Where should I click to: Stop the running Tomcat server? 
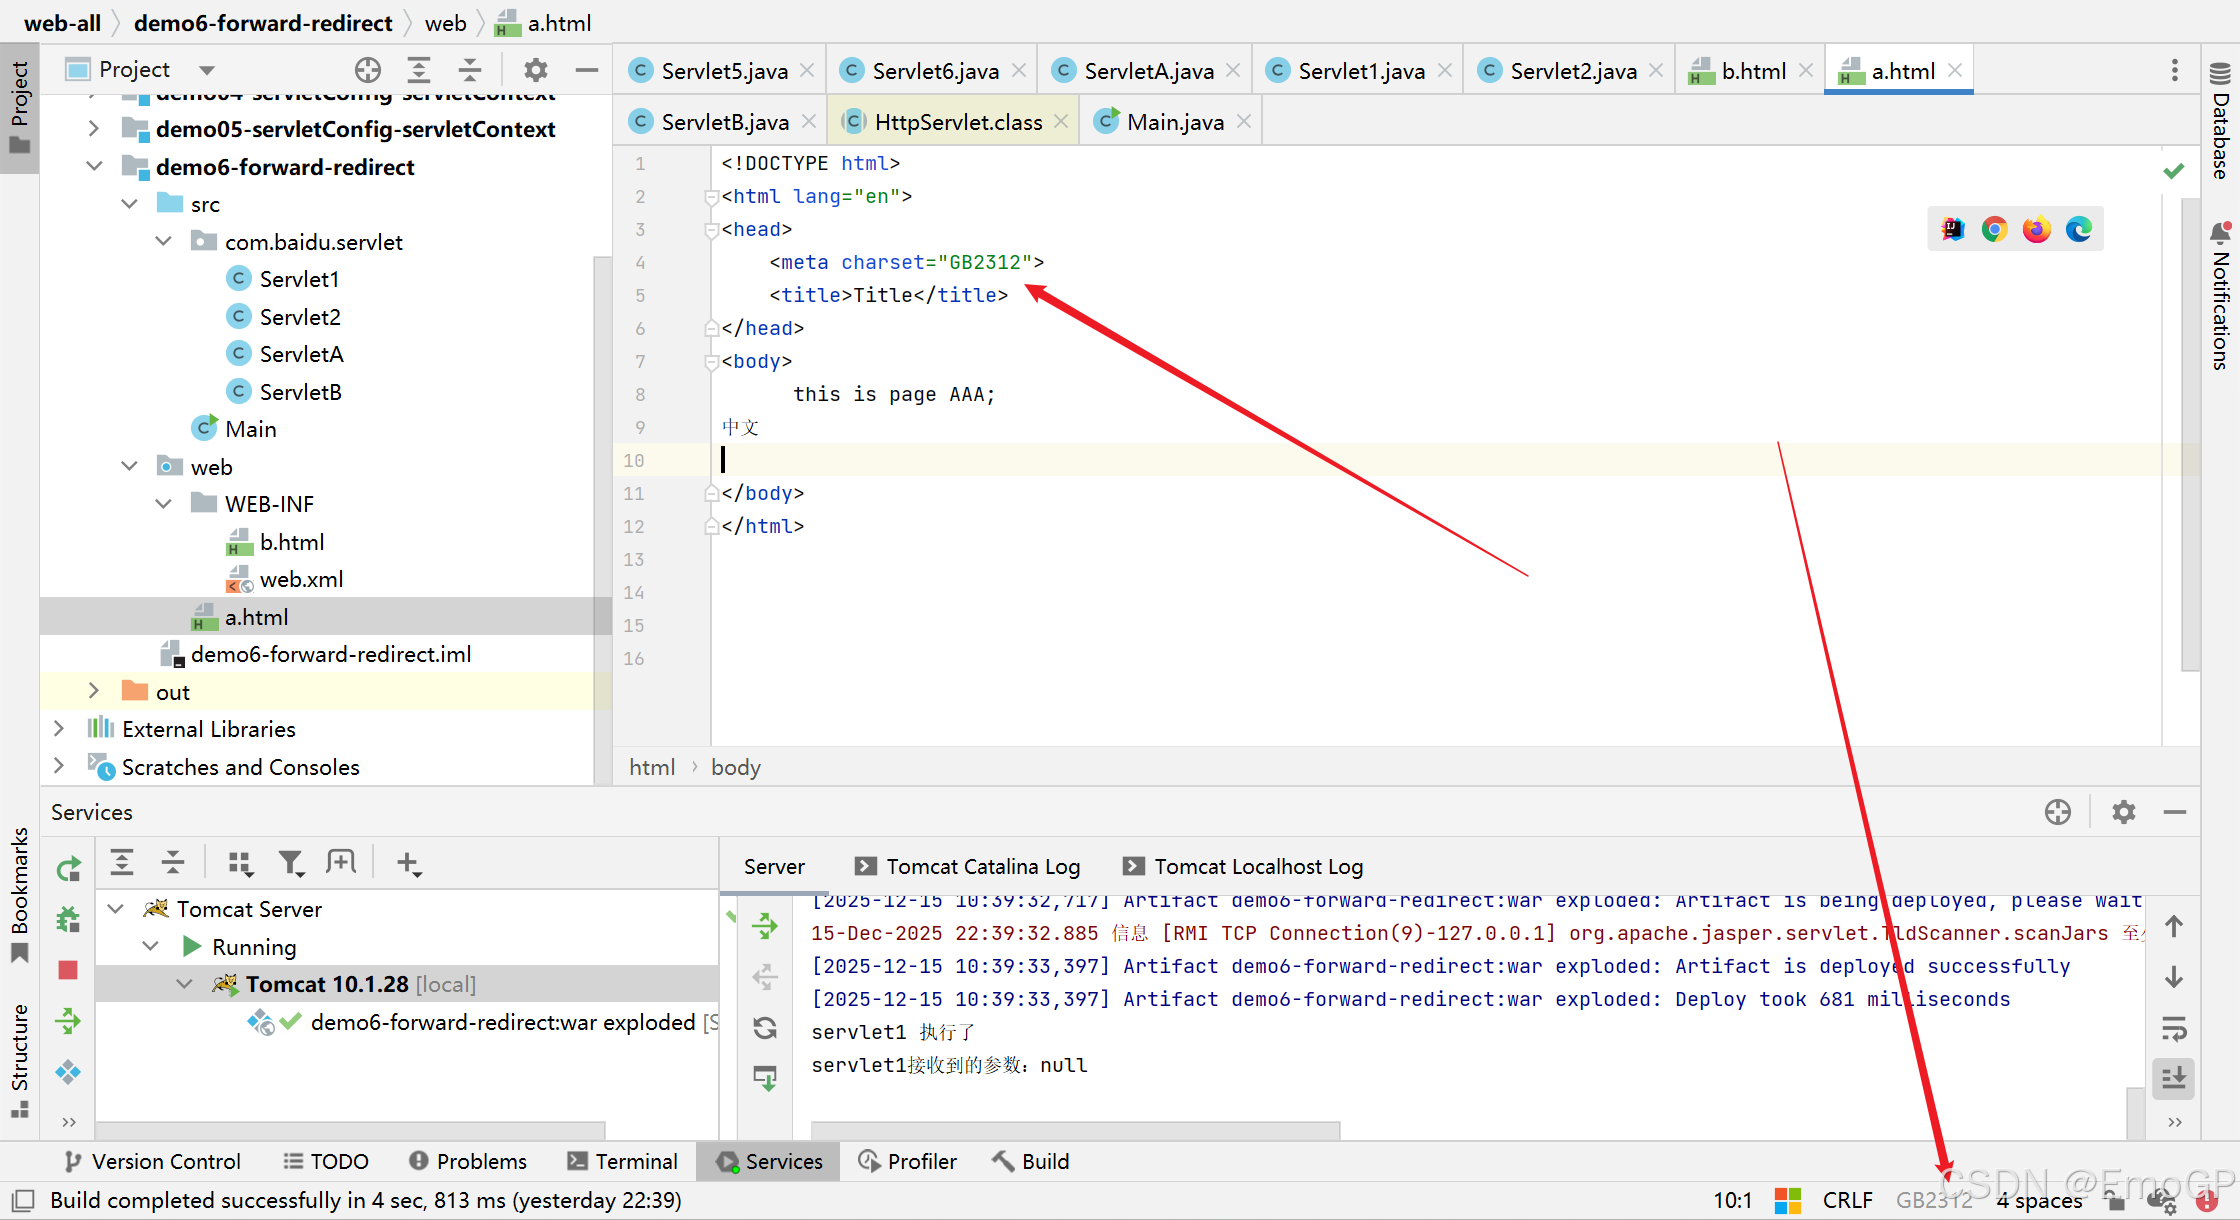pyautogui.click(x=68, y=970)
